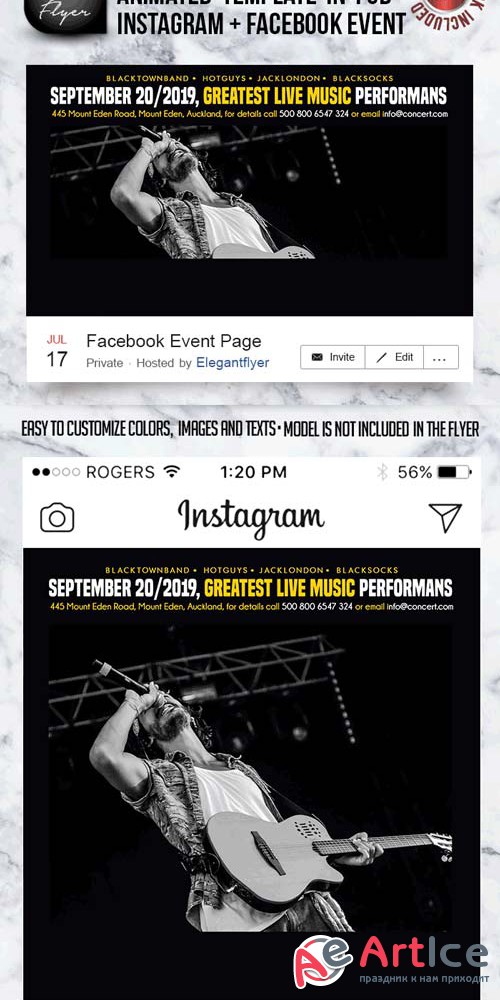
Task: Click the Invite button
Action: [x=333, y=357]
